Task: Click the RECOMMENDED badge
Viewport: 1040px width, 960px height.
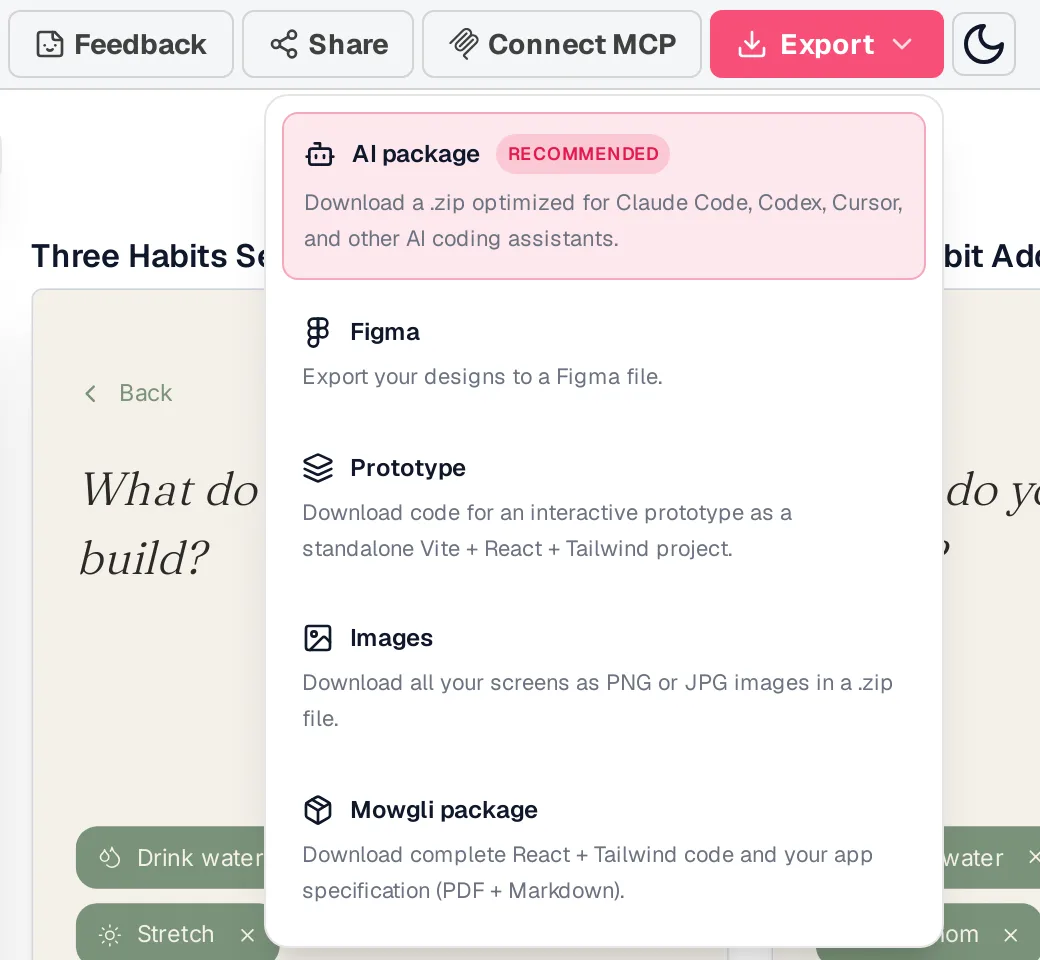Action: coord(583,154)
